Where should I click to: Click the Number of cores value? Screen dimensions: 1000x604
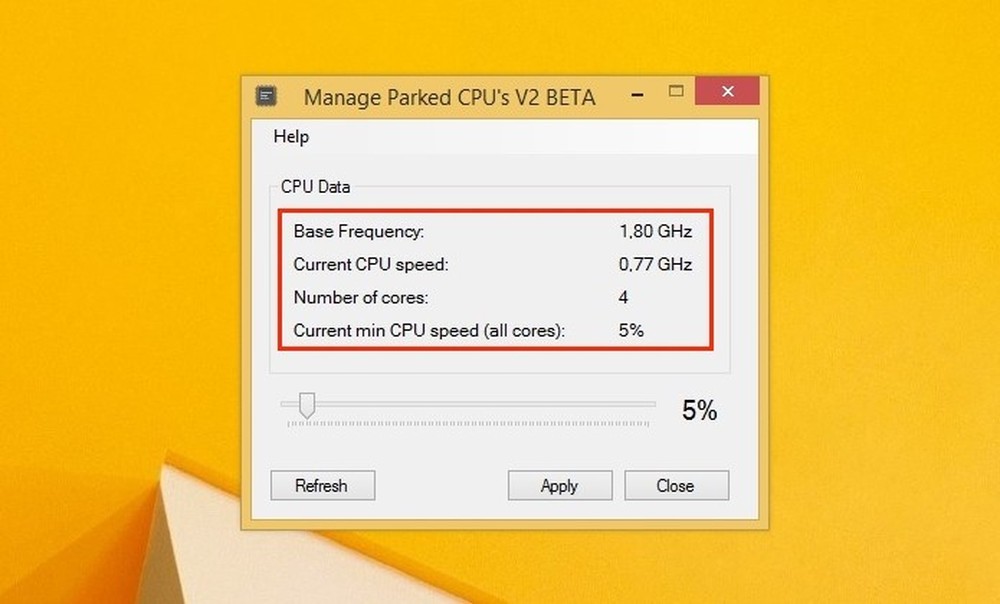click(x=623, y=297)
